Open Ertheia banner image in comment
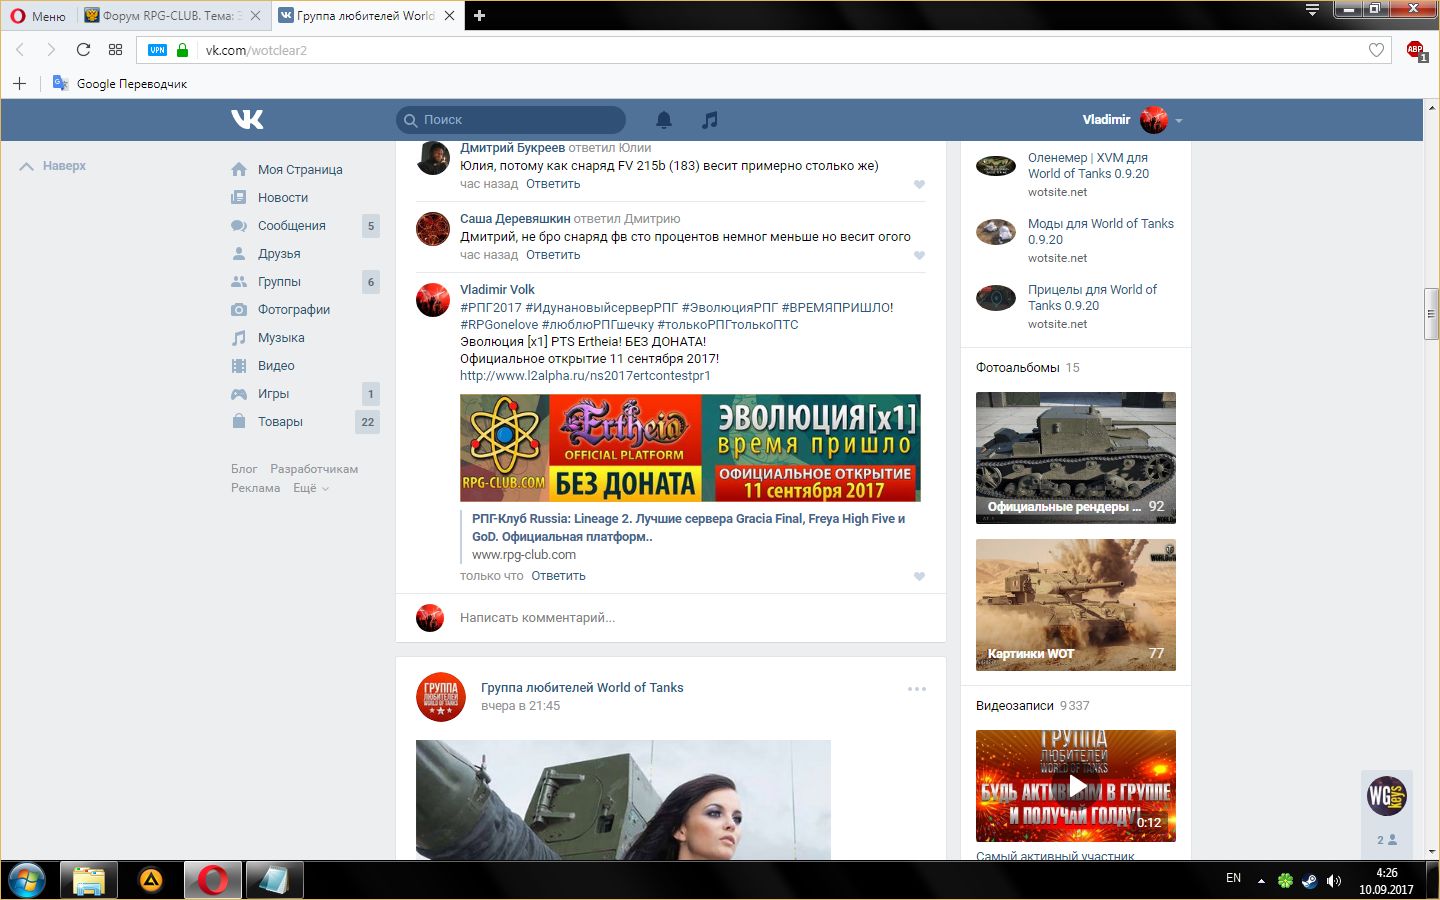The height and width of the screenshot is (900, 1440). tap(690, 448)
